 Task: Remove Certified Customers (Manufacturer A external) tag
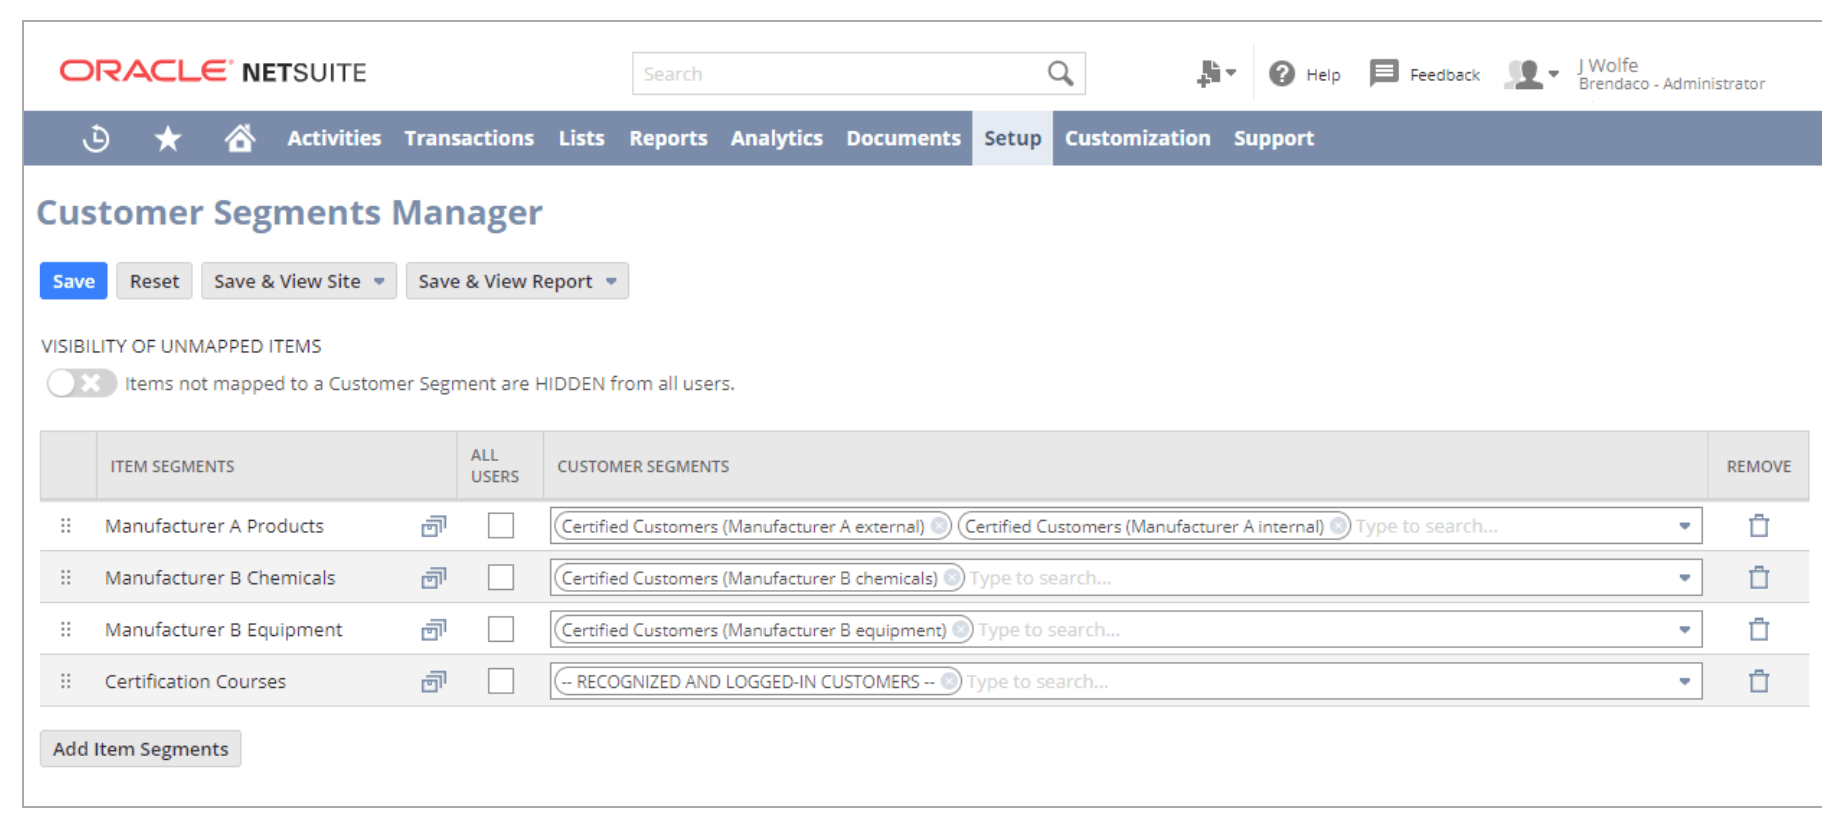(939, 526)
